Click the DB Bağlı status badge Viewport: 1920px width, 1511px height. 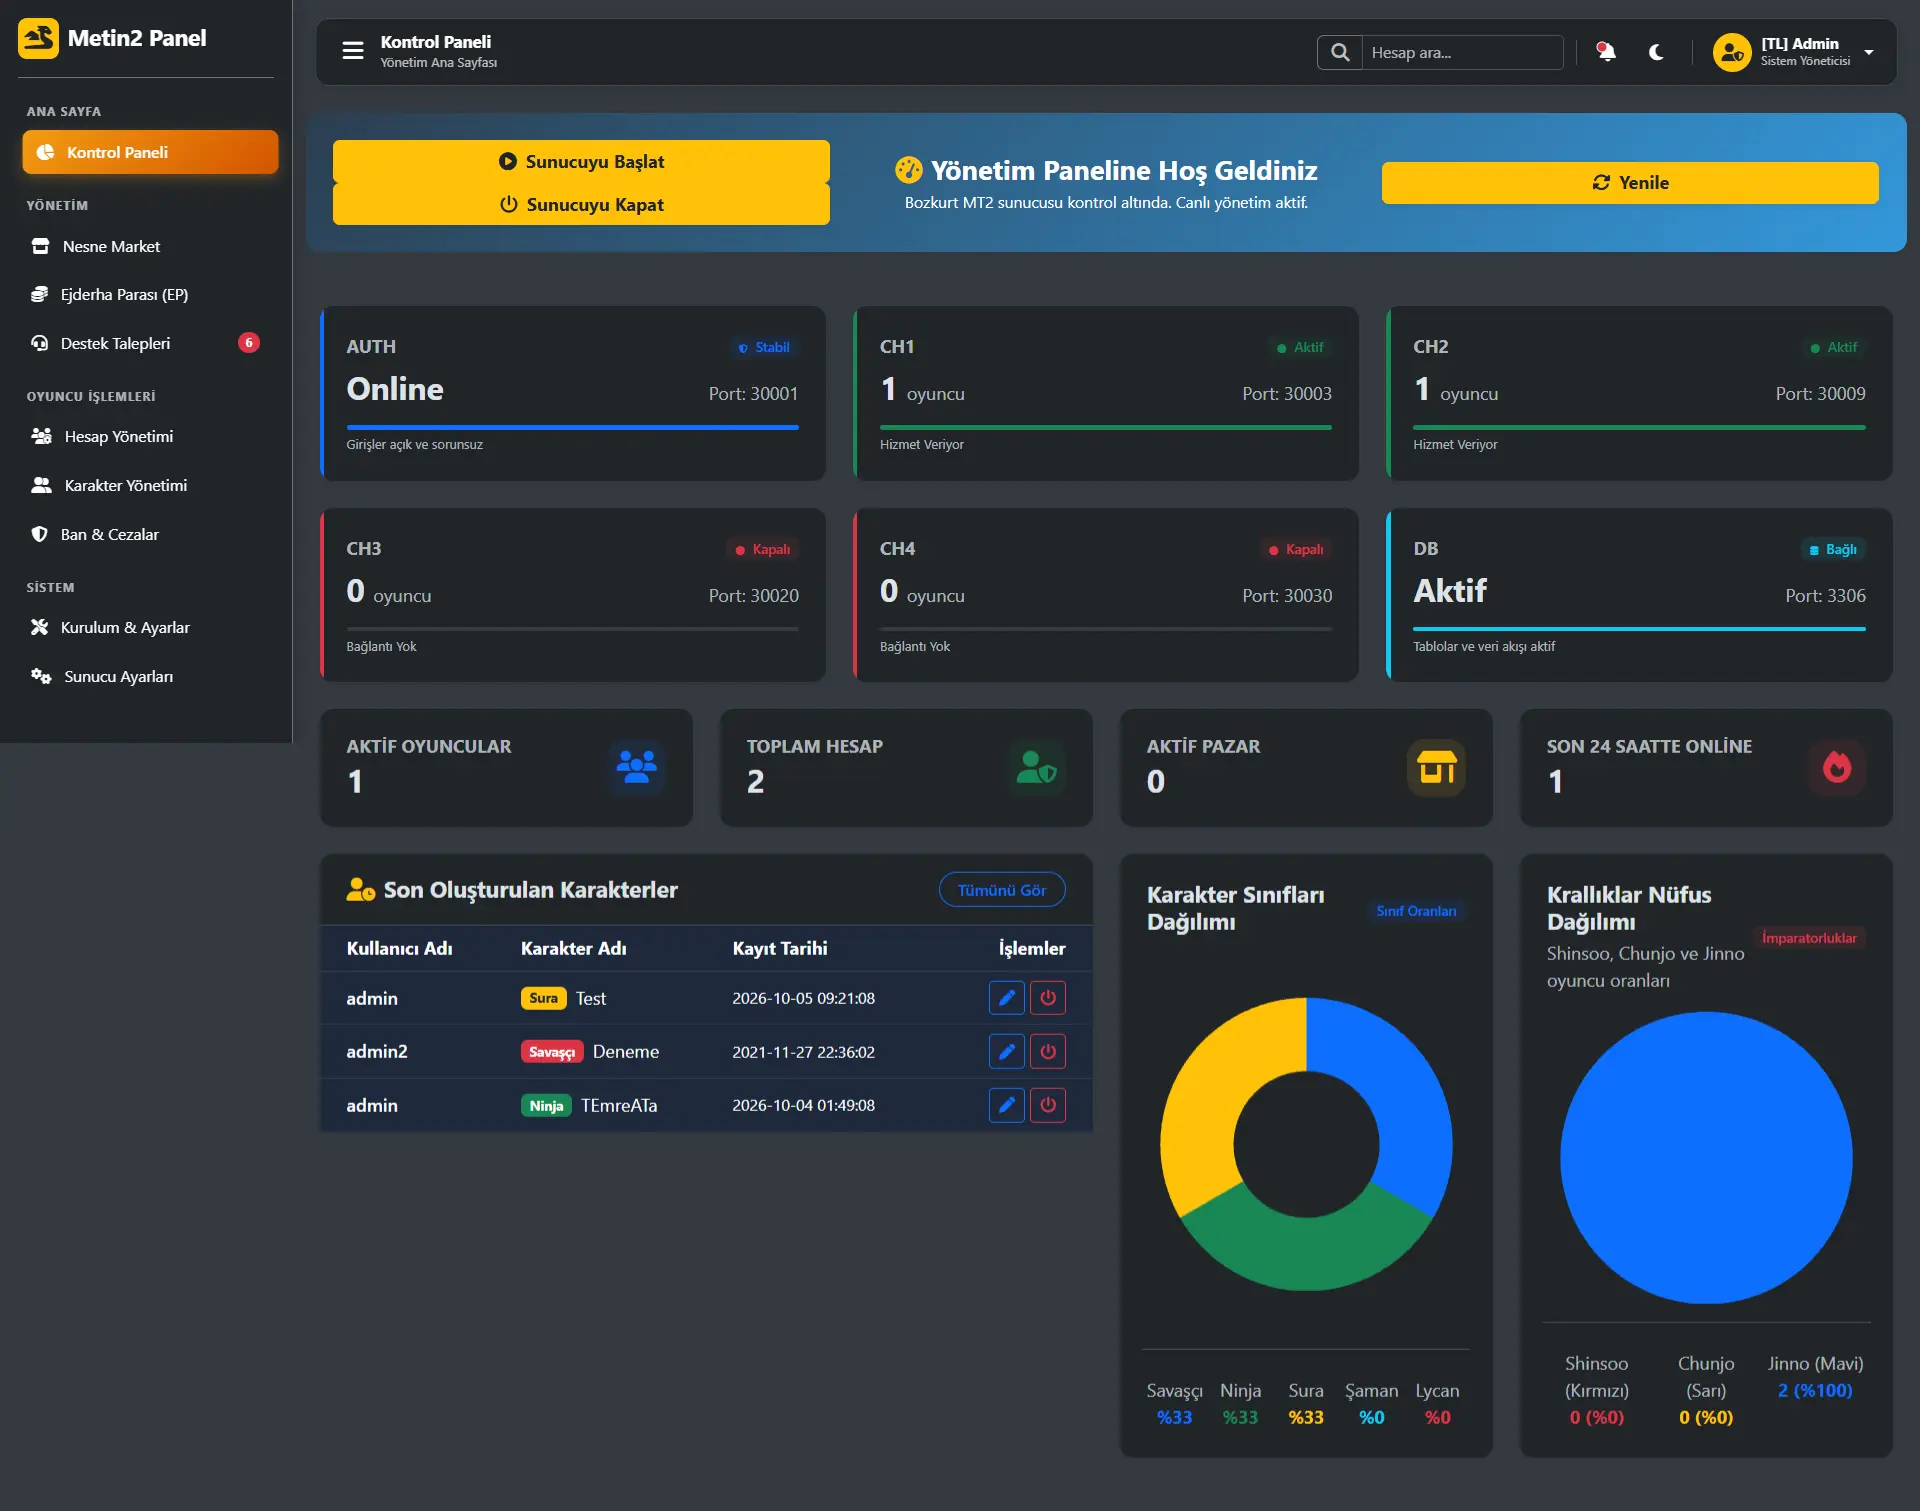pyautogui.click(x=1833, y=549)
